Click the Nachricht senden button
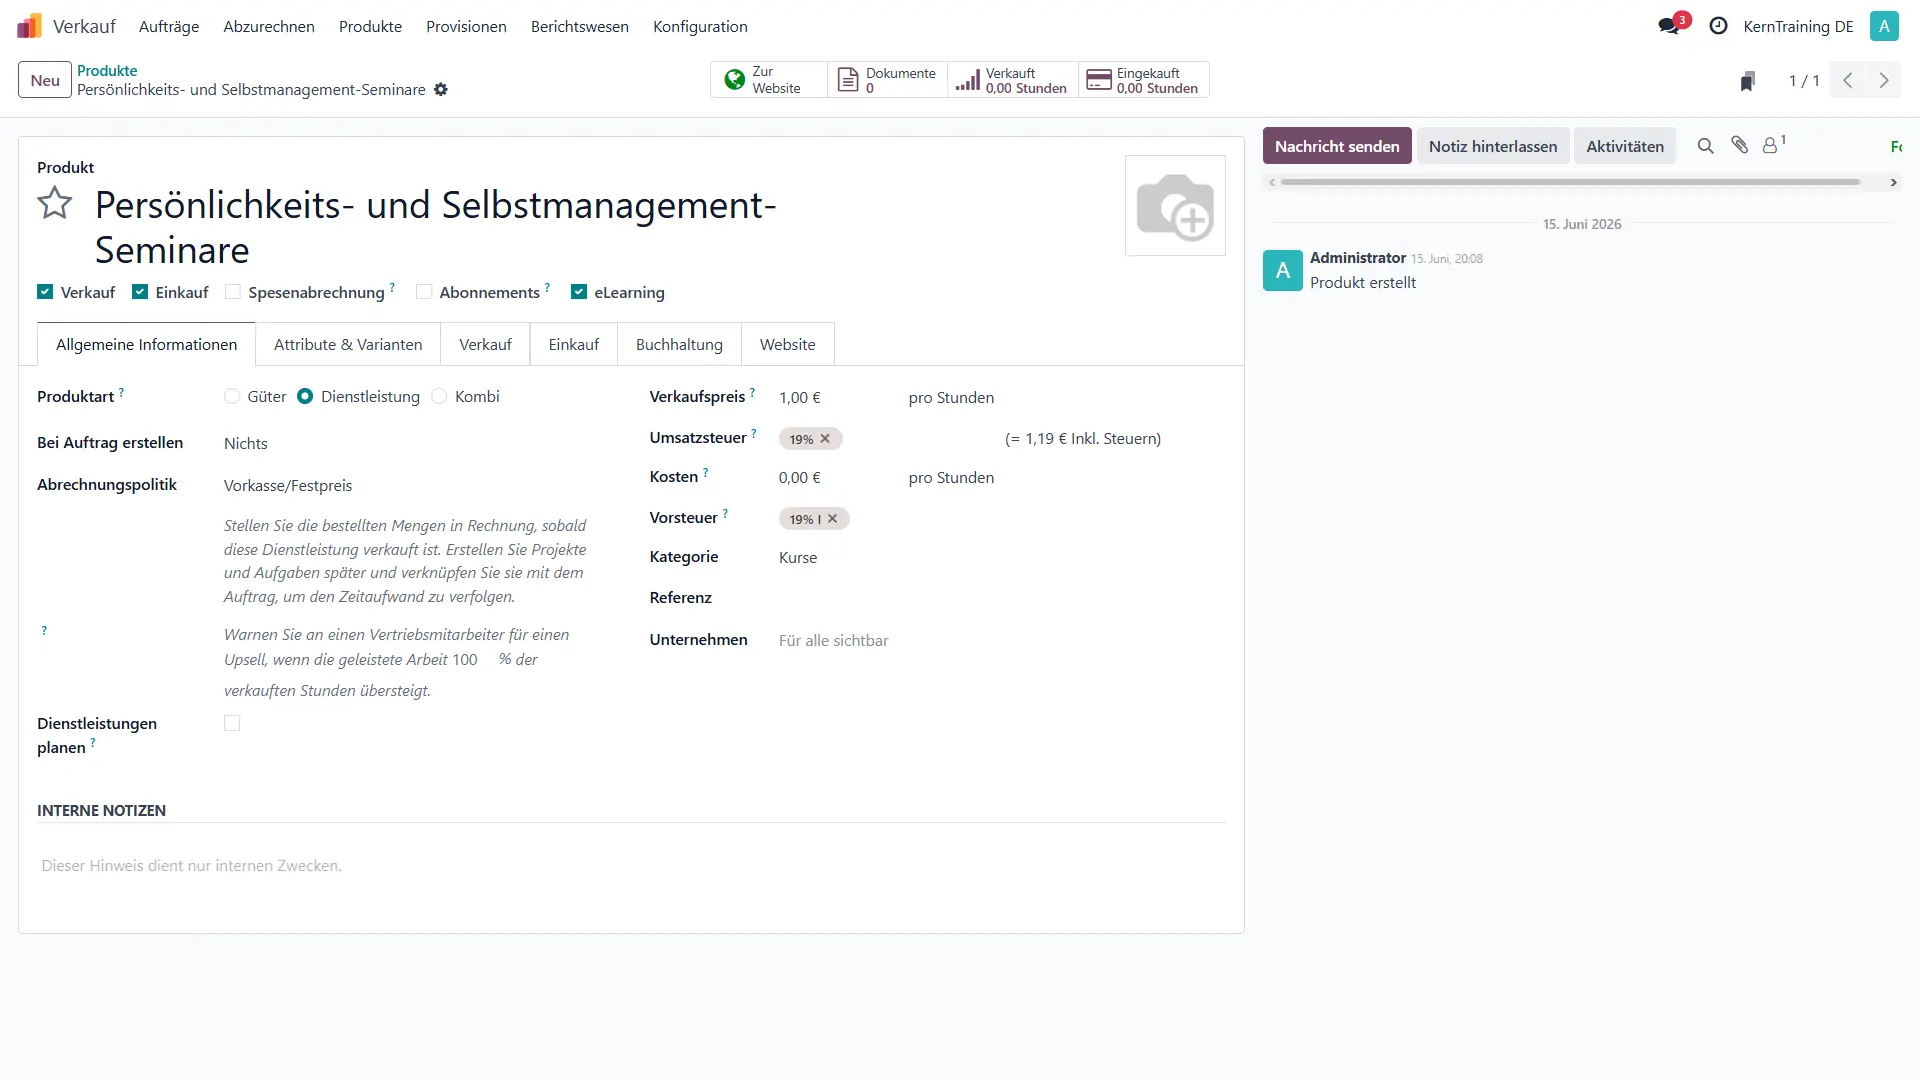 click(1337, 146)
